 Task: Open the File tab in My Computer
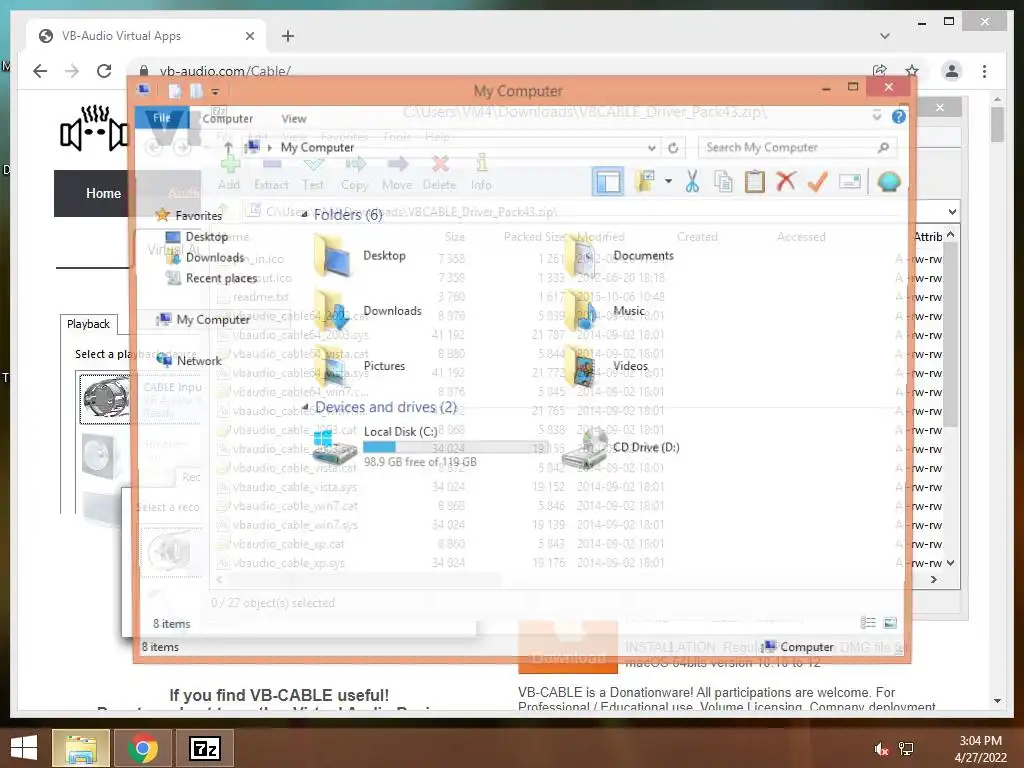[x=161, y=118]
